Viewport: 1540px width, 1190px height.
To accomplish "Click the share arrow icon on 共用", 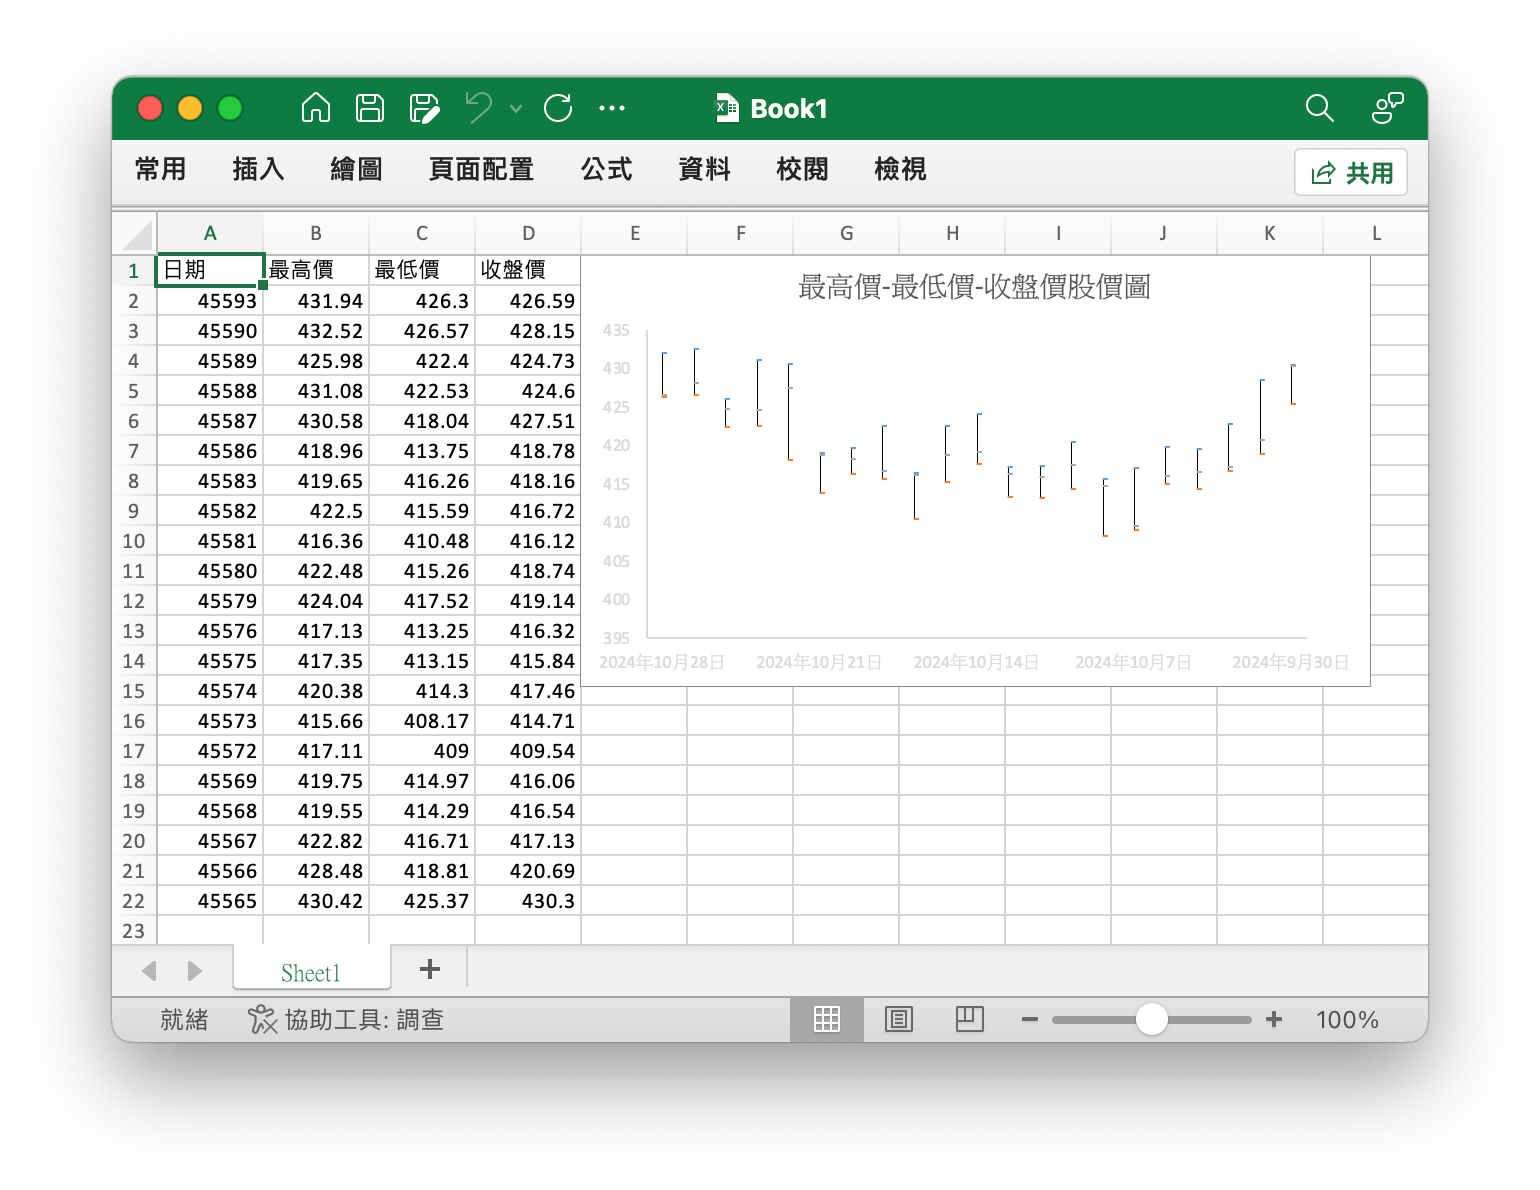I will [x=1323, y=173].
